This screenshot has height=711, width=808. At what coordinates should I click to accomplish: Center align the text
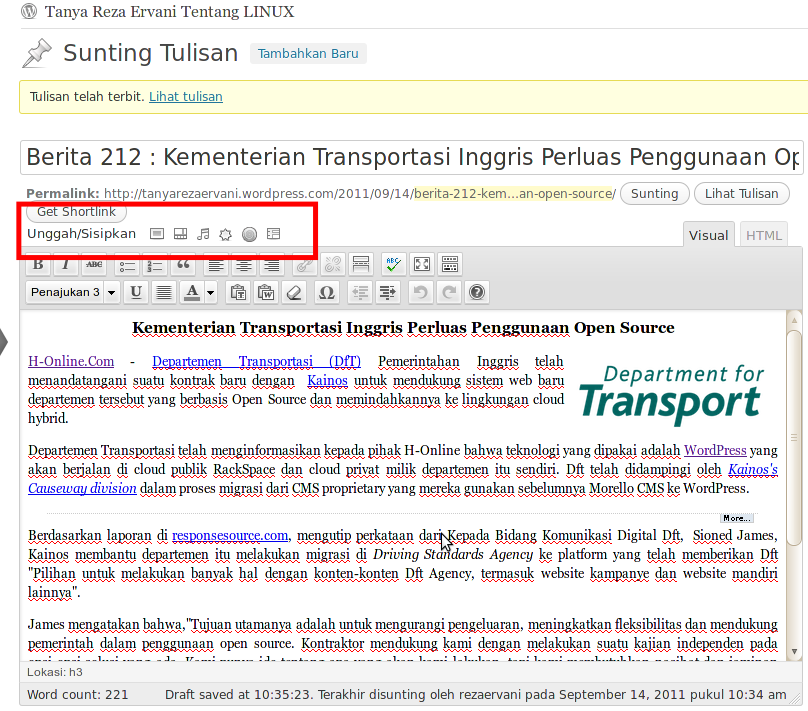tap(244, 264)
